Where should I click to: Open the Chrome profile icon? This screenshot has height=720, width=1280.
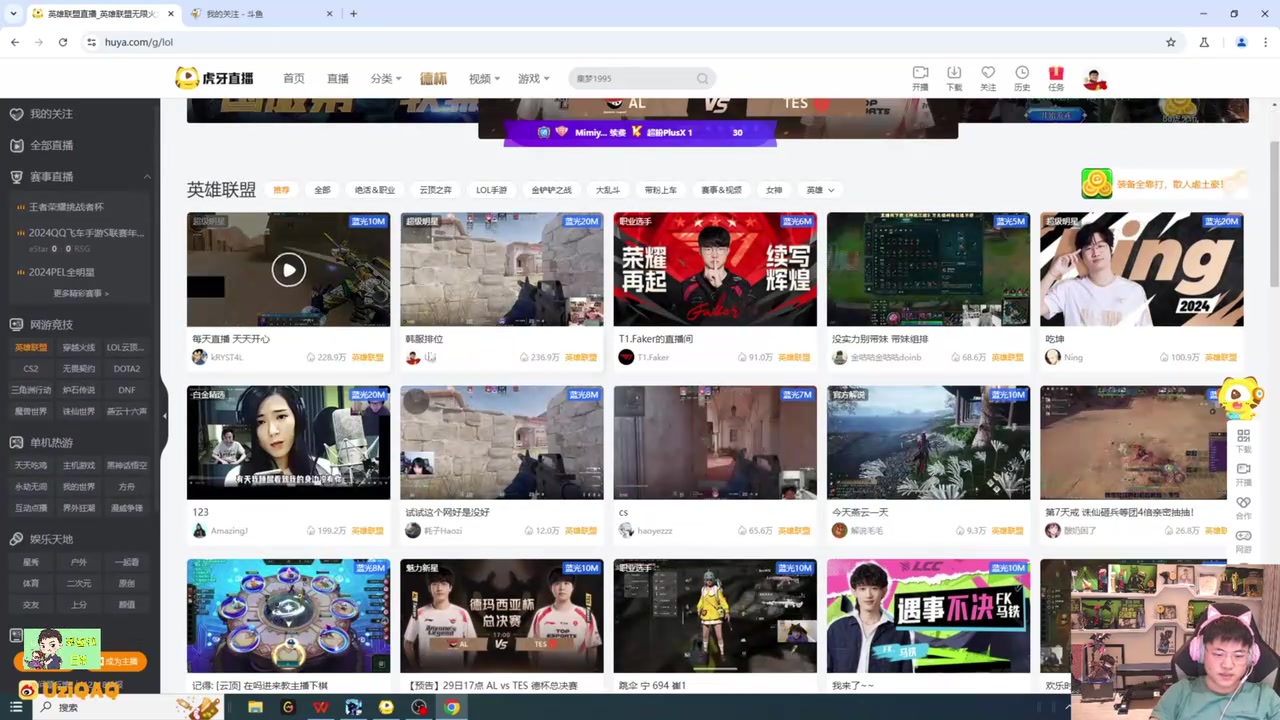tap(1241, 42)
